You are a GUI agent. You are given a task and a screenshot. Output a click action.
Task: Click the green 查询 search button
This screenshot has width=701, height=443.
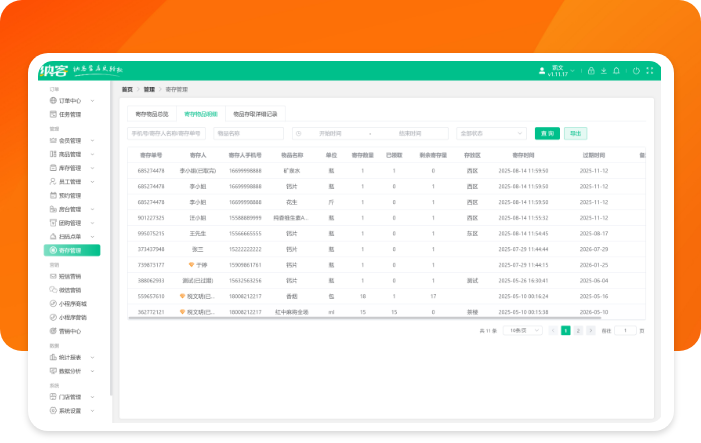pos(547,132)
